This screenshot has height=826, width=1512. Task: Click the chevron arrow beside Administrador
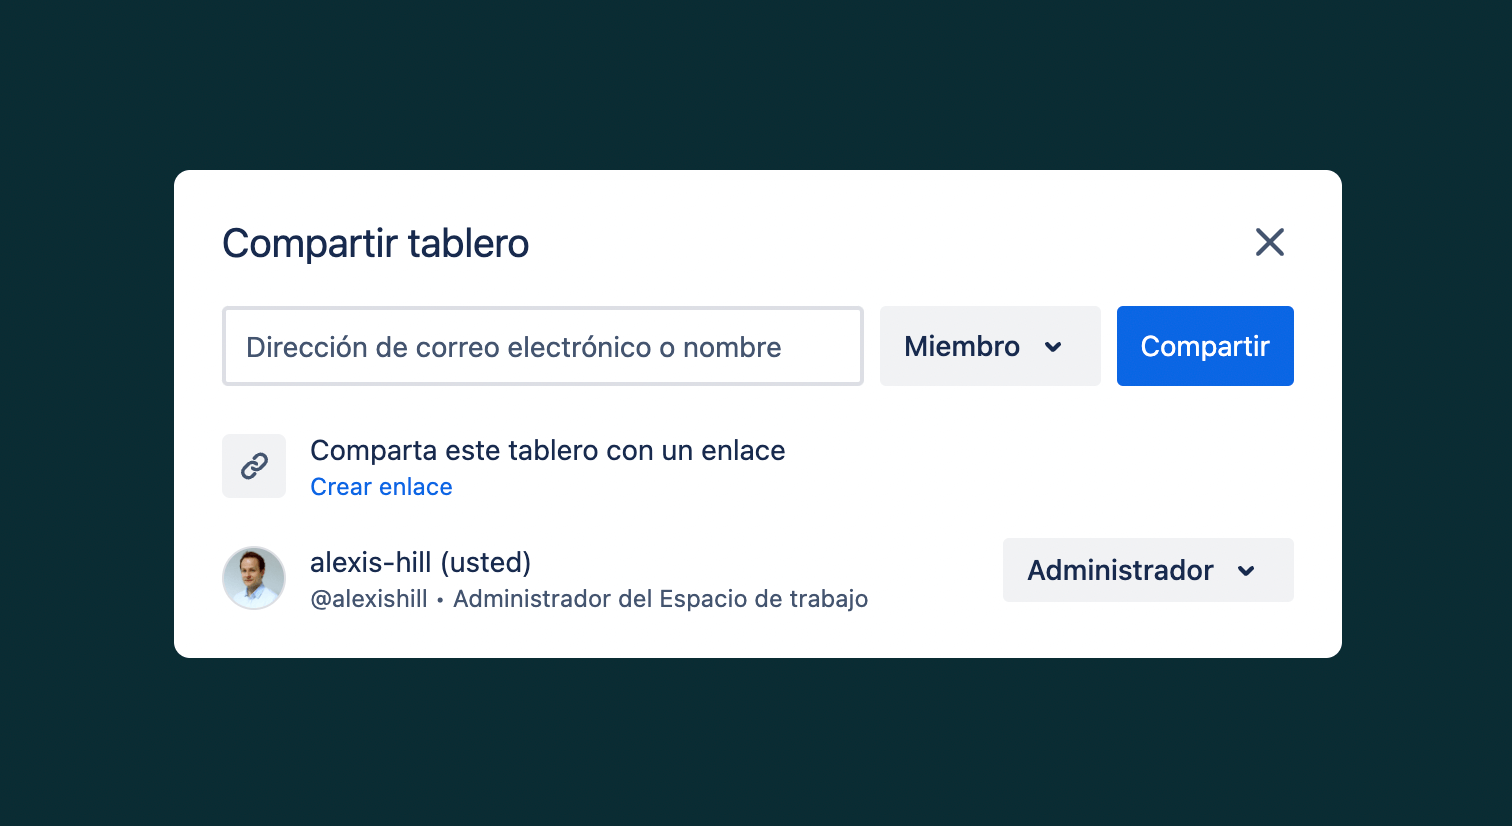[x=1246, y=571]
